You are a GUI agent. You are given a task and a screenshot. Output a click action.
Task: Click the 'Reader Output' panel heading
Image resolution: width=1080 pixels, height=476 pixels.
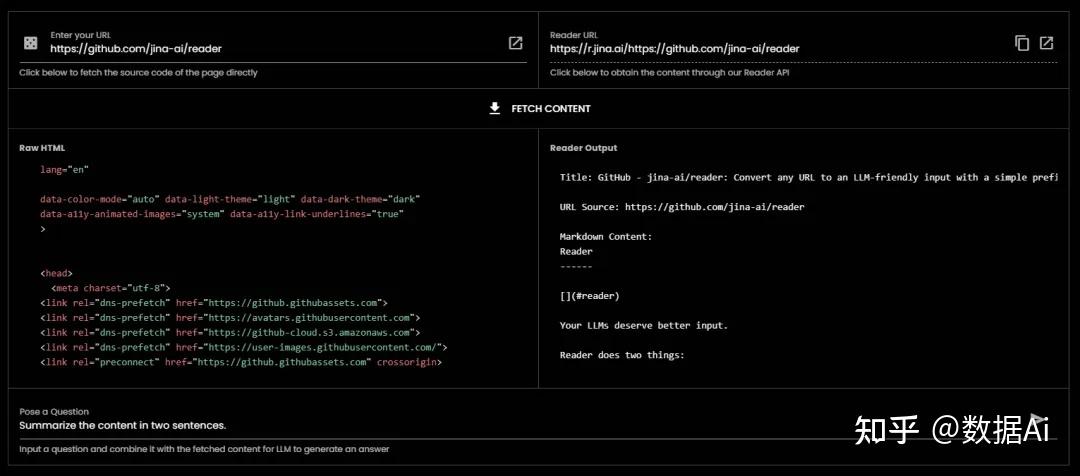pos(583,148)
